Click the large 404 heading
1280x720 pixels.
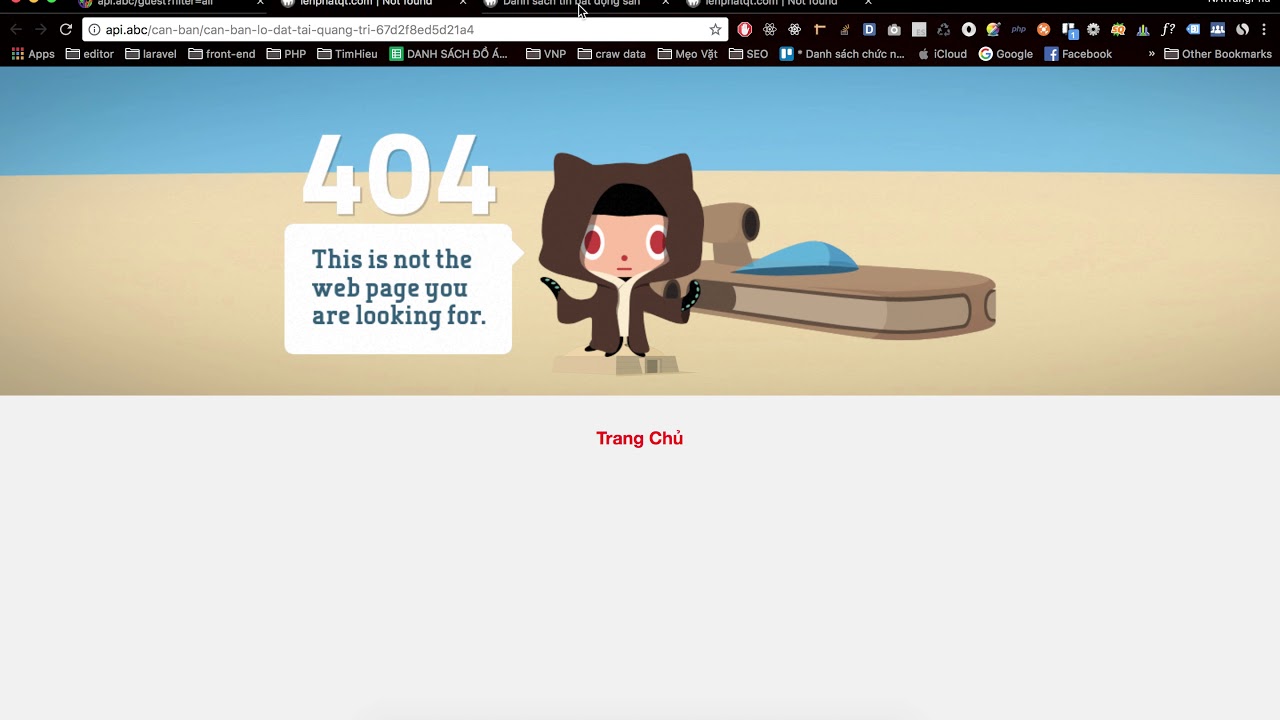(398, 173)
